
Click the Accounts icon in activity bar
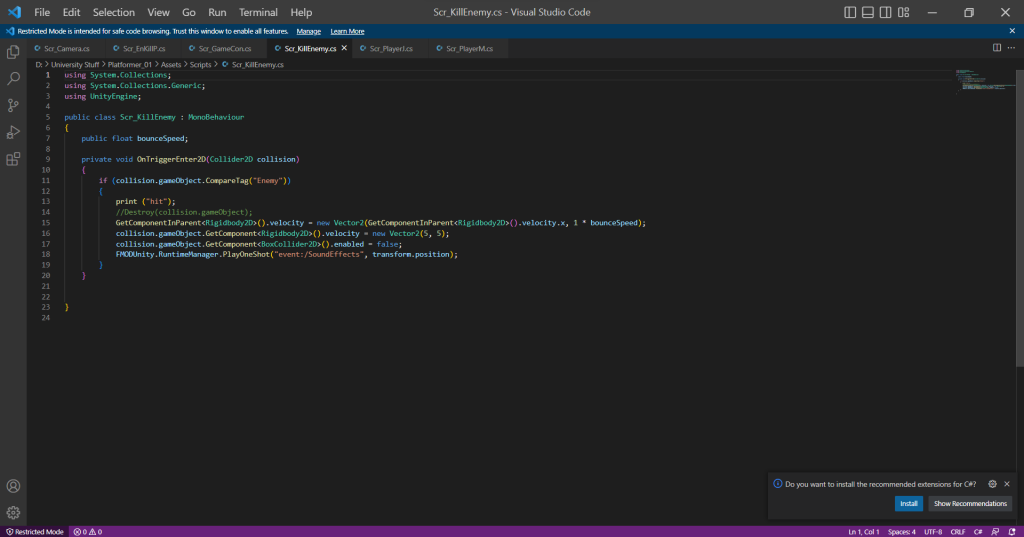13,486
